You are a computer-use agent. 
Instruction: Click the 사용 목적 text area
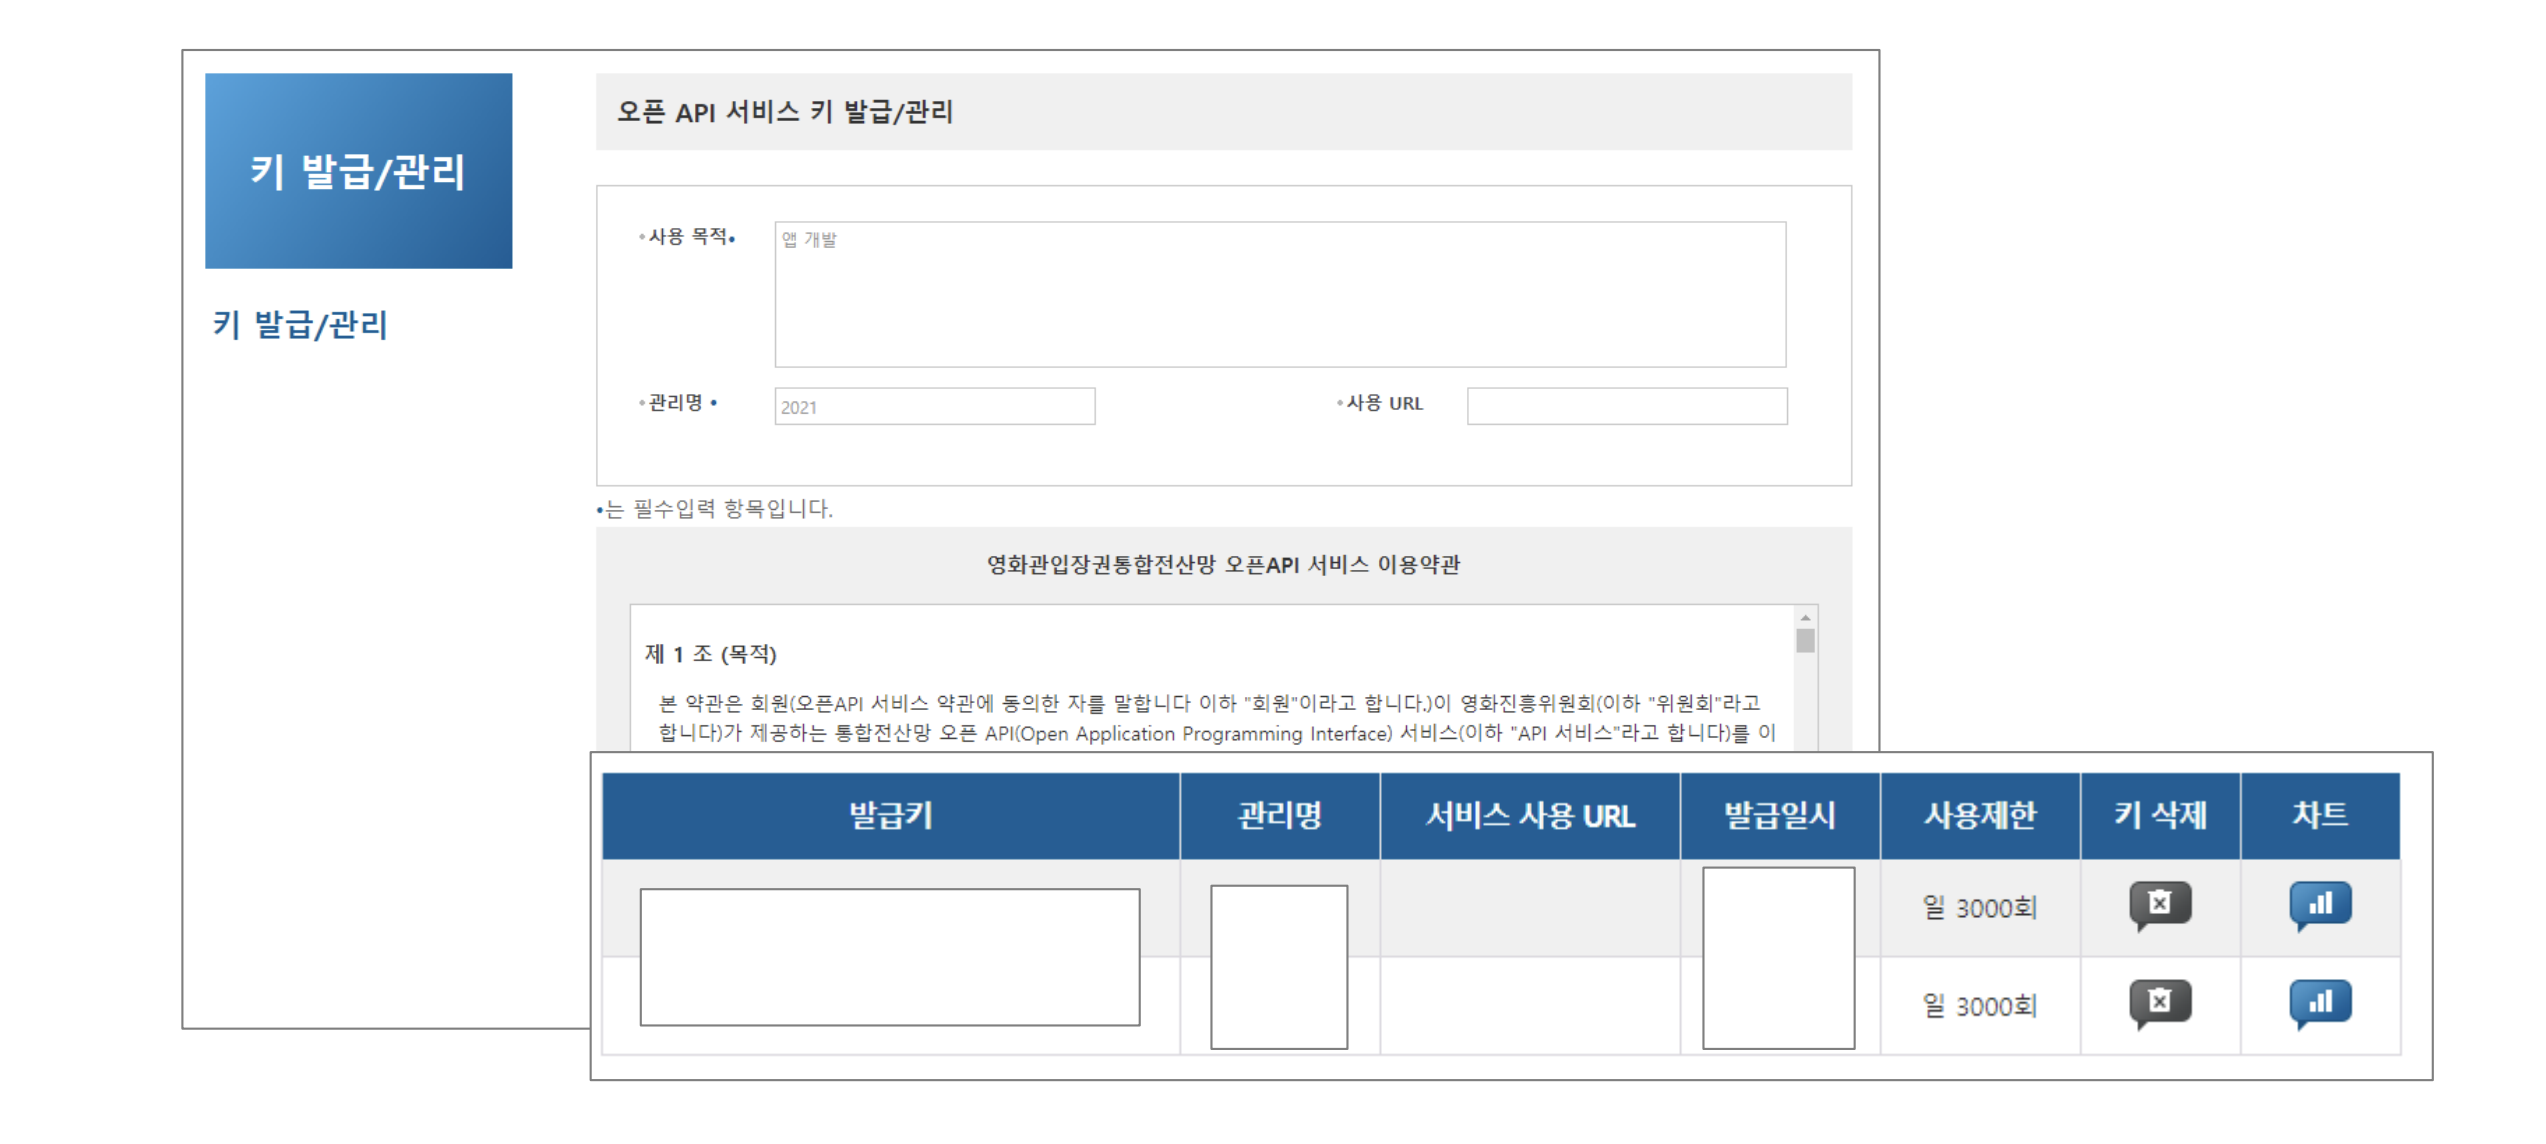(x=1279, y=294)
